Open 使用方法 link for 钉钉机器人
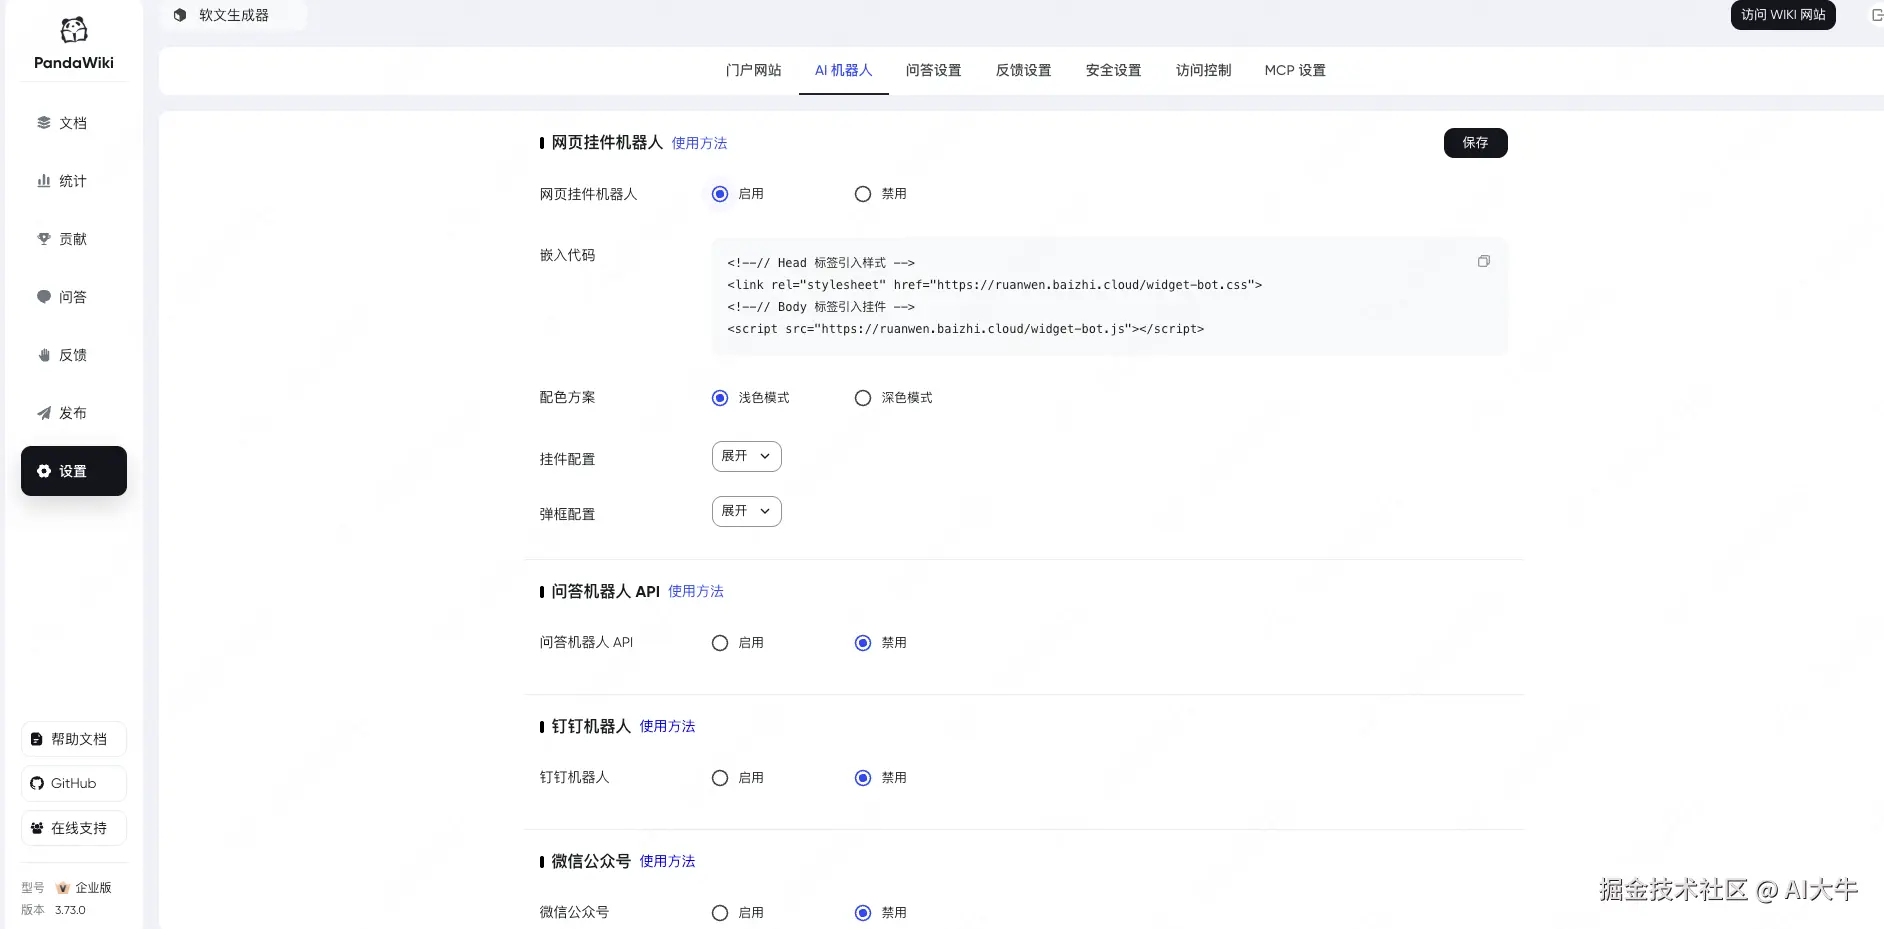 (x=667, y=726)
